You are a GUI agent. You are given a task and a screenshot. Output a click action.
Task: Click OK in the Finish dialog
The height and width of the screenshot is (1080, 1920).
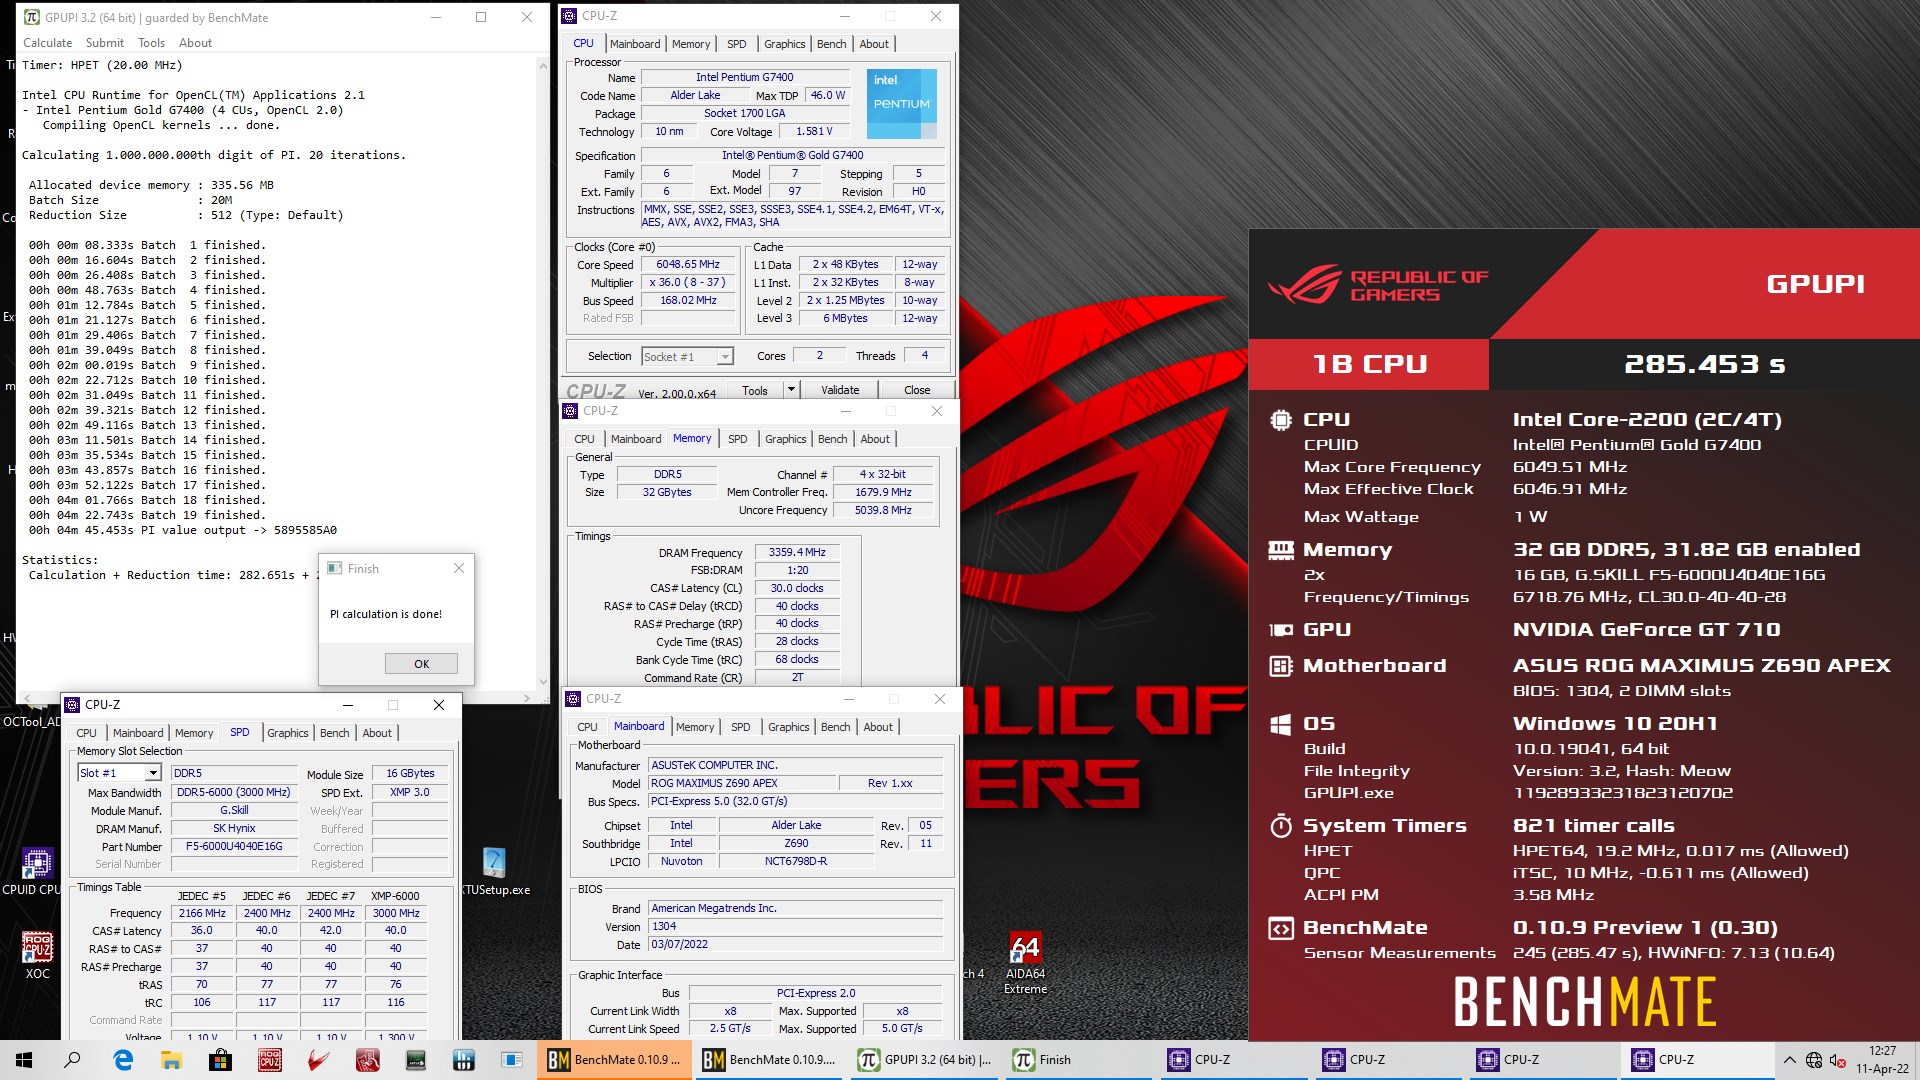(421, 664)
